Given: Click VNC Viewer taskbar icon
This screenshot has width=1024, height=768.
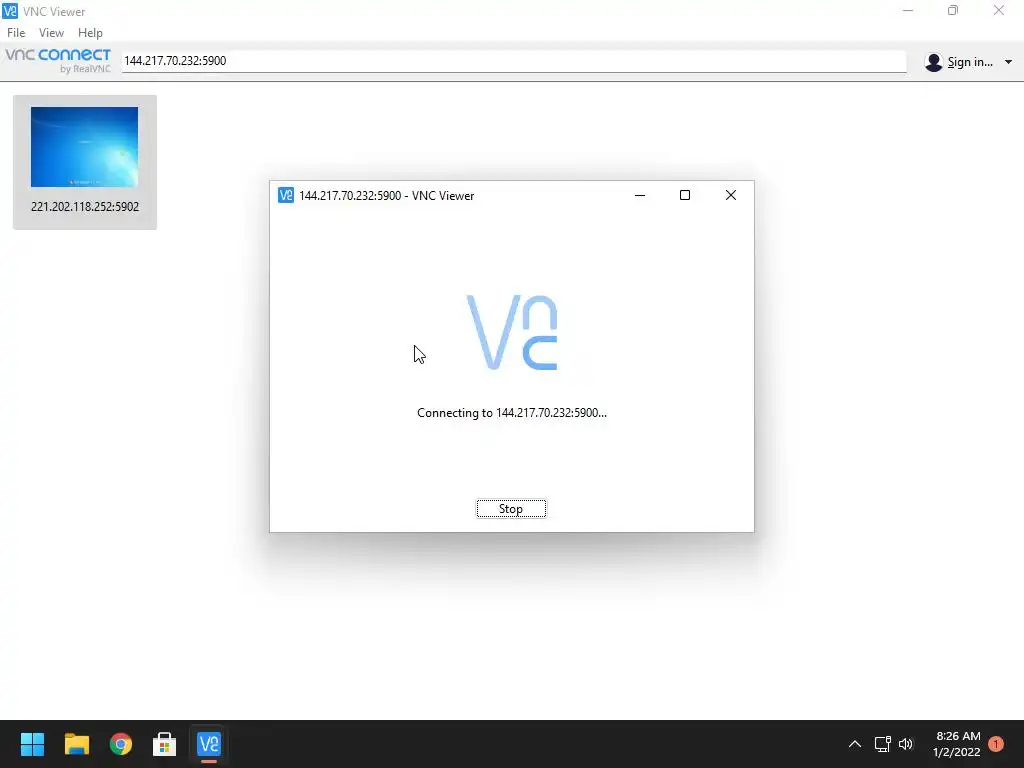Looking at the screenshot, I should pos(209,744).
